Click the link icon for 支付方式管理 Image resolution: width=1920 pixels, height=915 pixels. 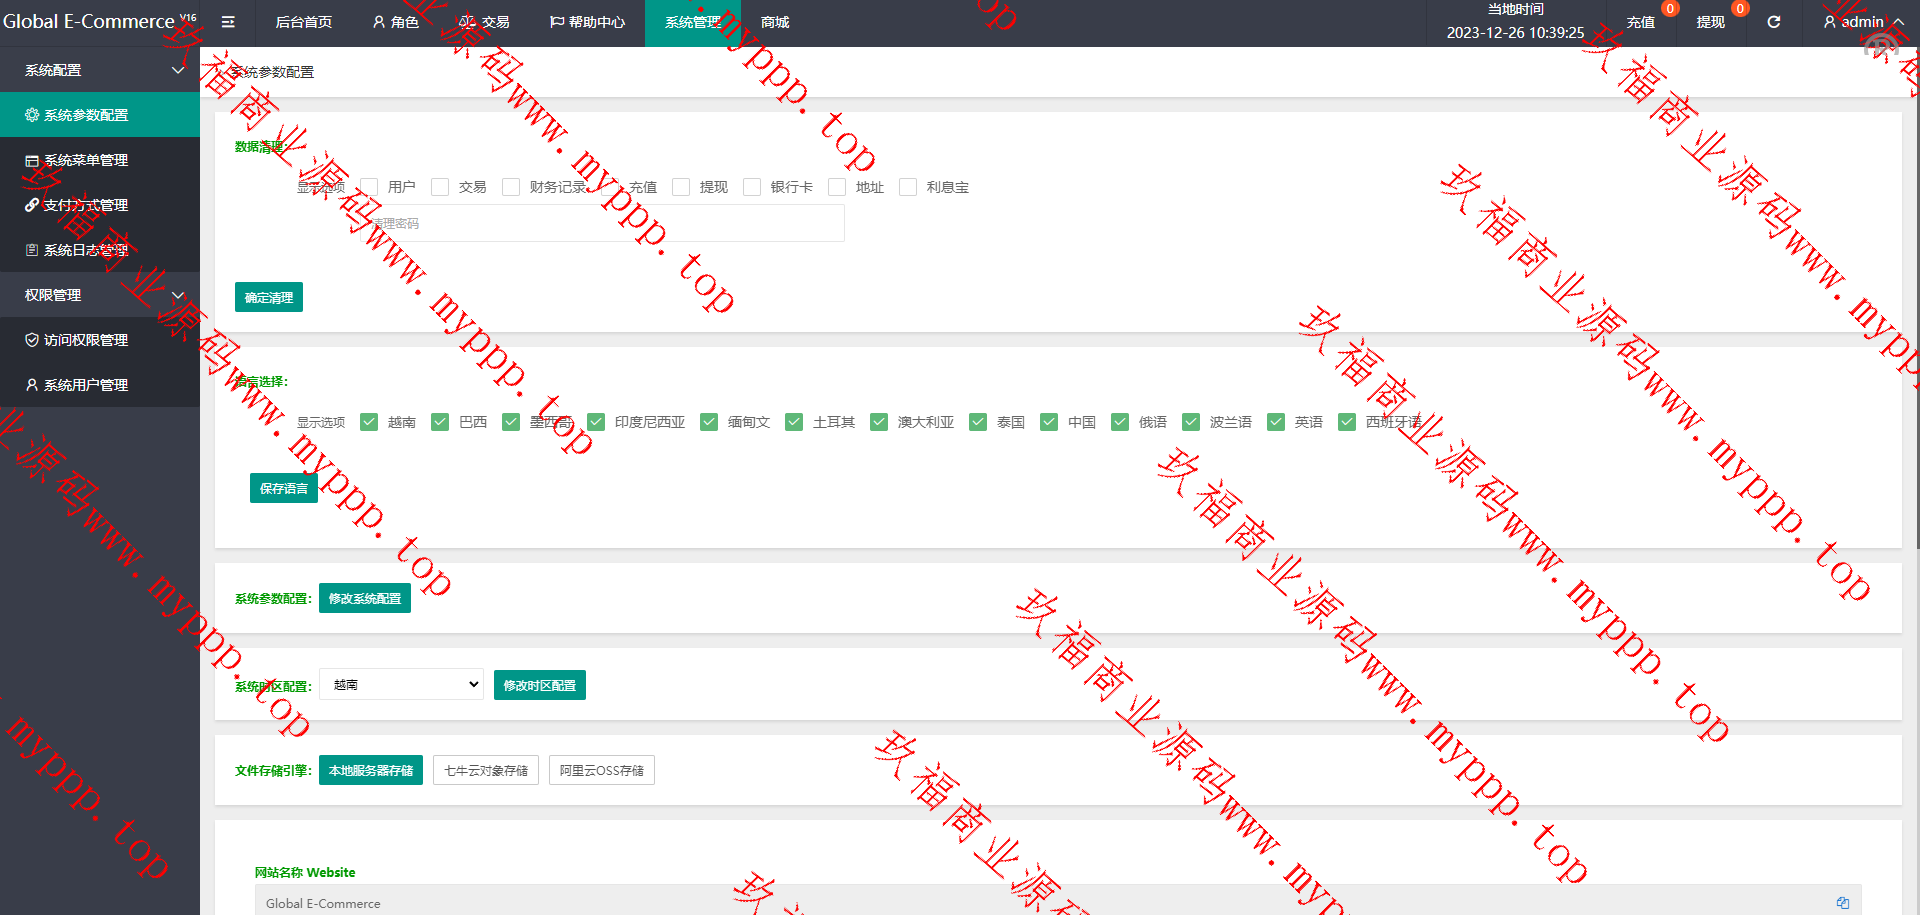(32, 205)
